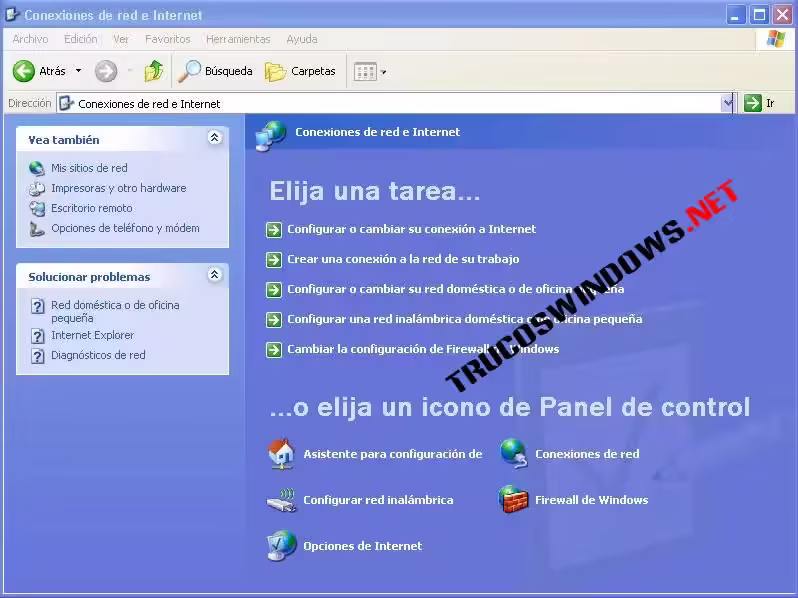Image resolution: width=798 pixels, height=598 pixels.
Task: Click Cambiar la configuración de Firewall link
Action: point(423,350)
